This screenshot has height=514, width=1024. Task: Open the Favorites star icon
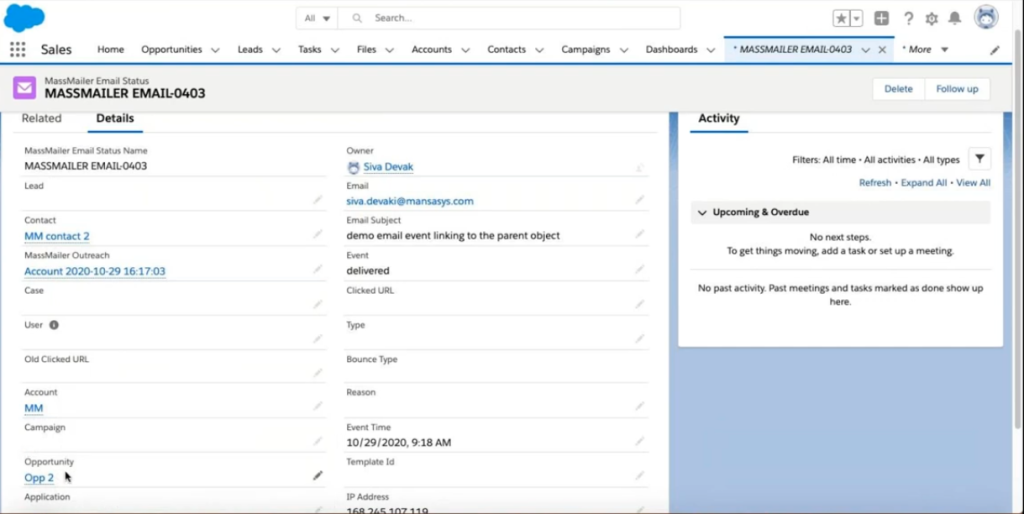[x=841, y=18]
